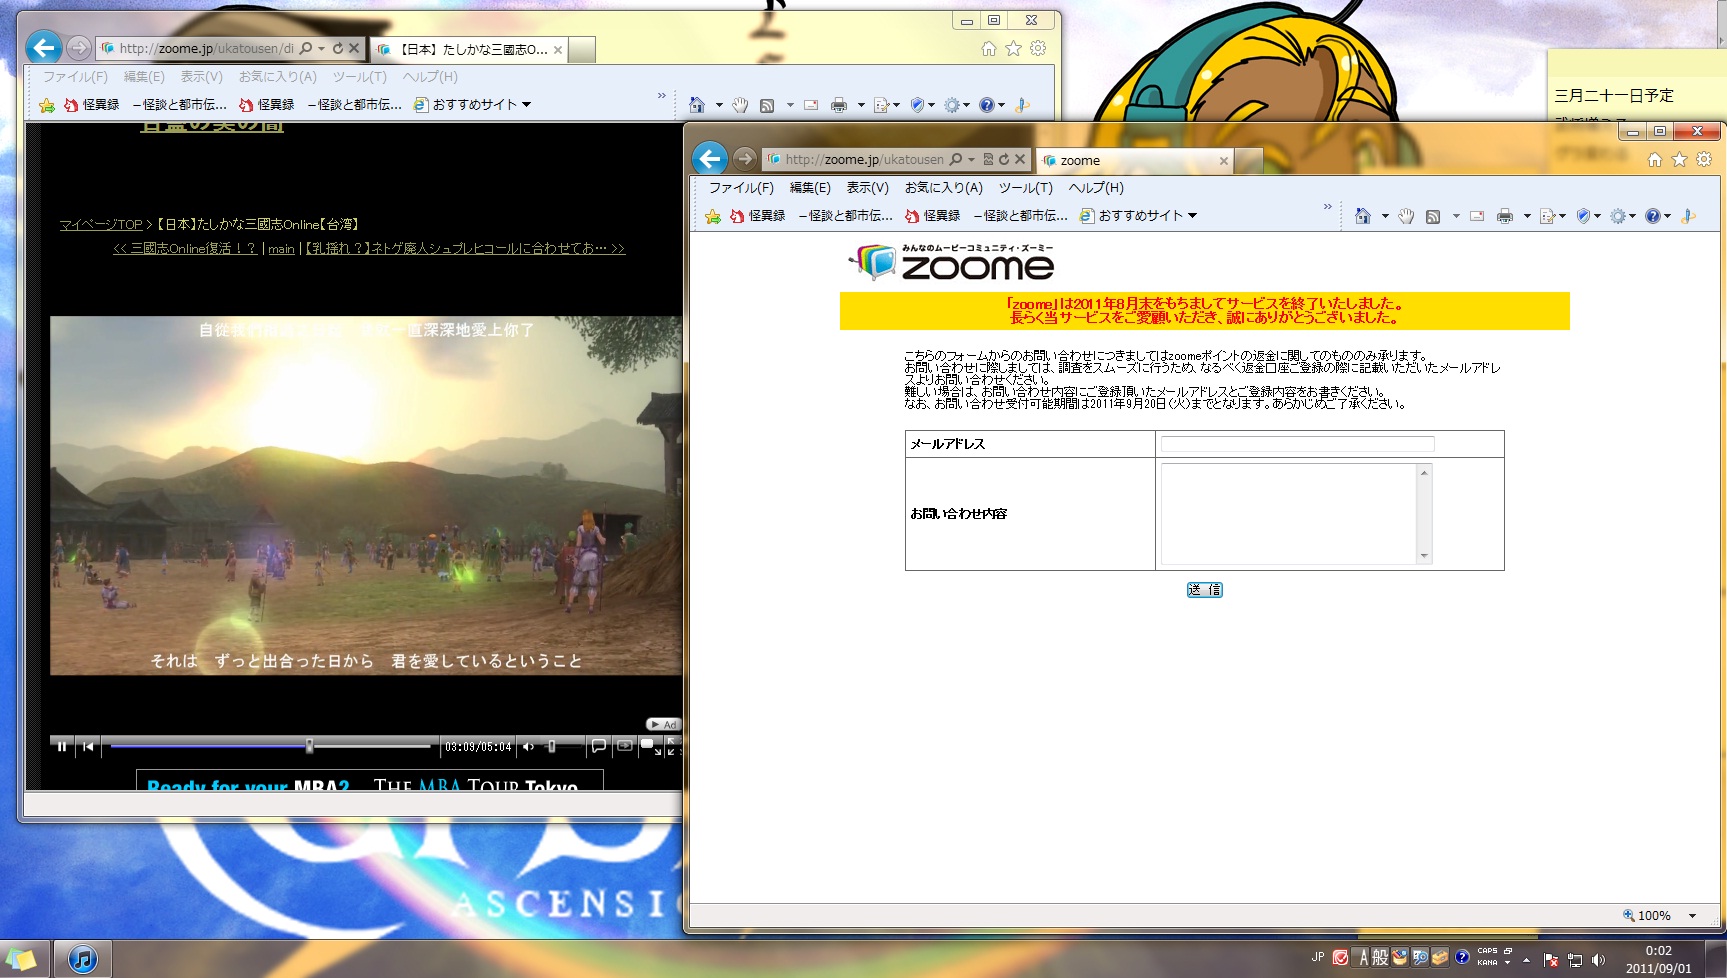Image resolution: width=1727 pixels, height=978 pixels.
Task: Select the zoome tab in front window
Action: 1135,160
